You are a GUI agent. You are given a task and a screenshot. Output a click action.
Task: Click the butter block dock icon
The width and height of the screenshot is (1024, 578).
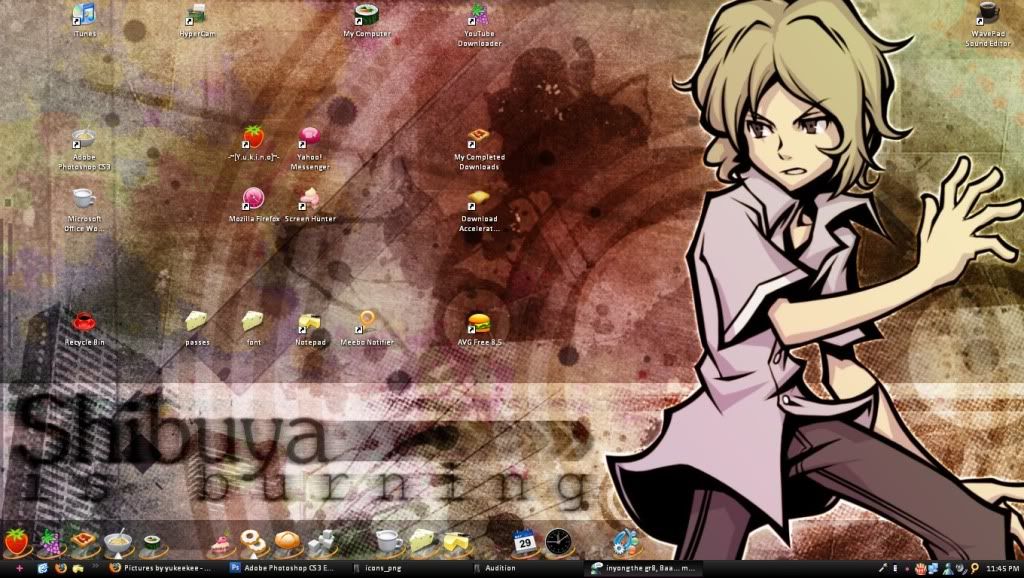point(456,542)
